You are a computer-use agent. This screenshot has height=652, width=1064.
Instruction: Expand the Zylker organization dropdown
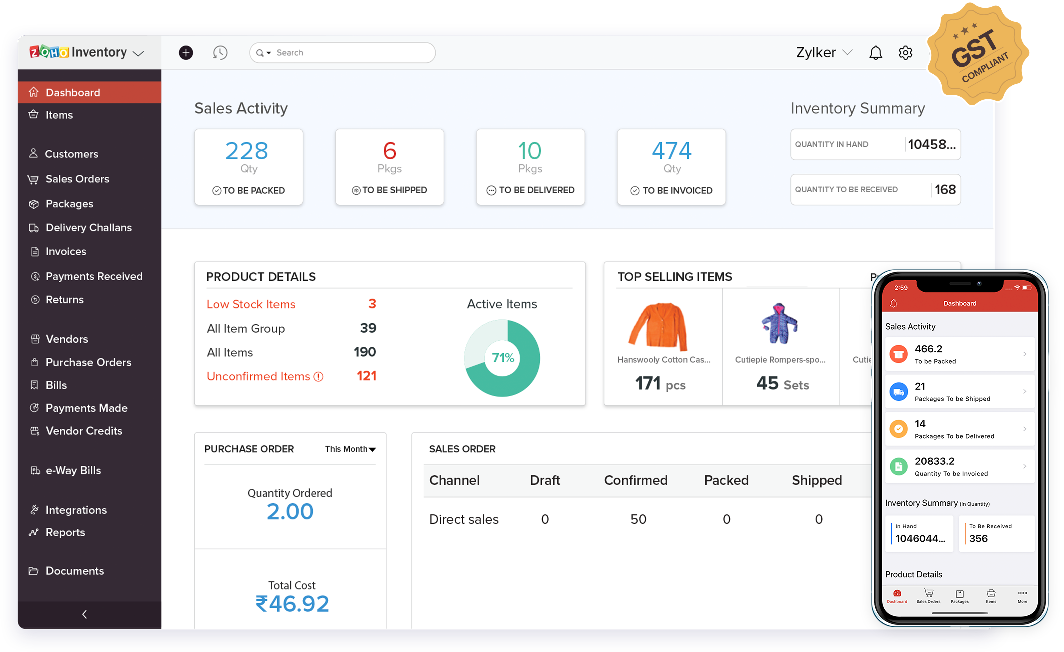(x=824, y=52)
